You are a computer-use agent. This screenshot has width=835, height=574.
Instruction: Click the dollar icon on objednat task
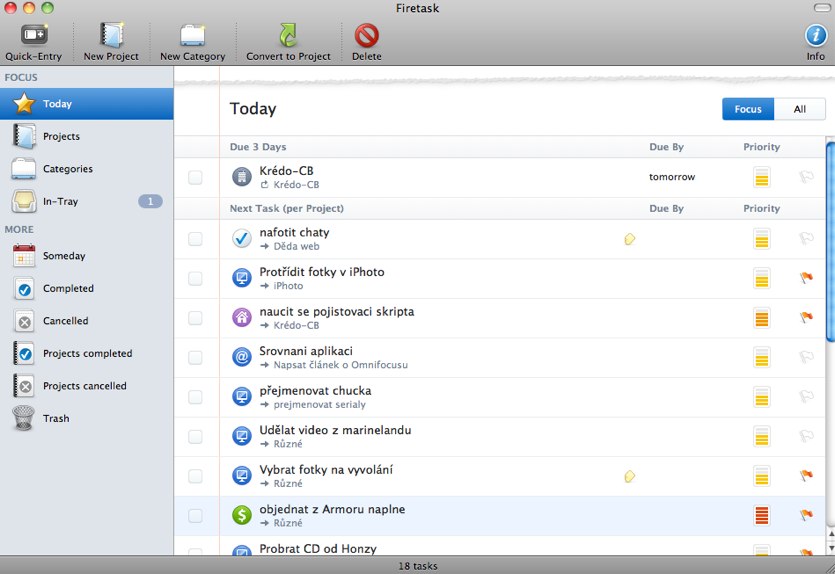tap(241, 515)
